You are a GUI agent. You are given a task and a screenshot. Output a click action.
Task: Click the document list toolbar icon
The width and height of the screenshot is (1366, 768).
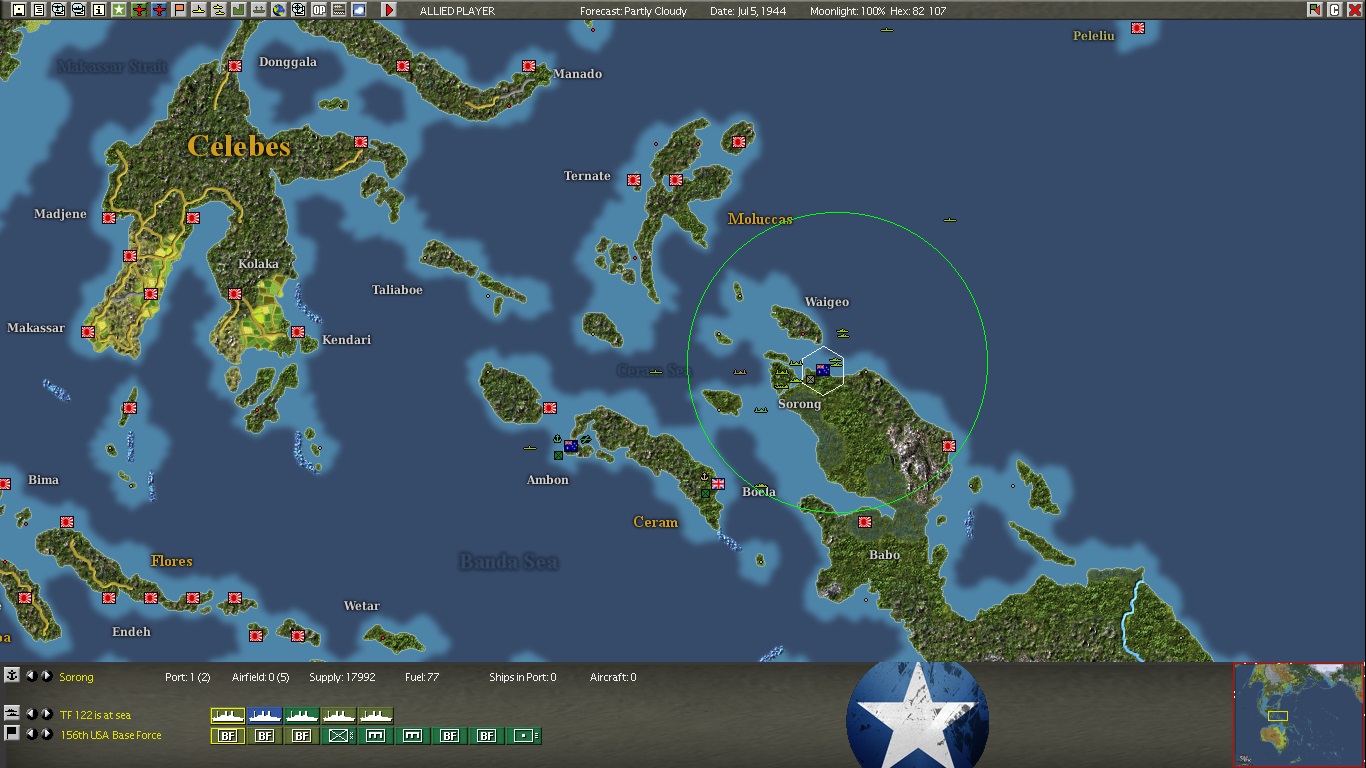[39, 10]
